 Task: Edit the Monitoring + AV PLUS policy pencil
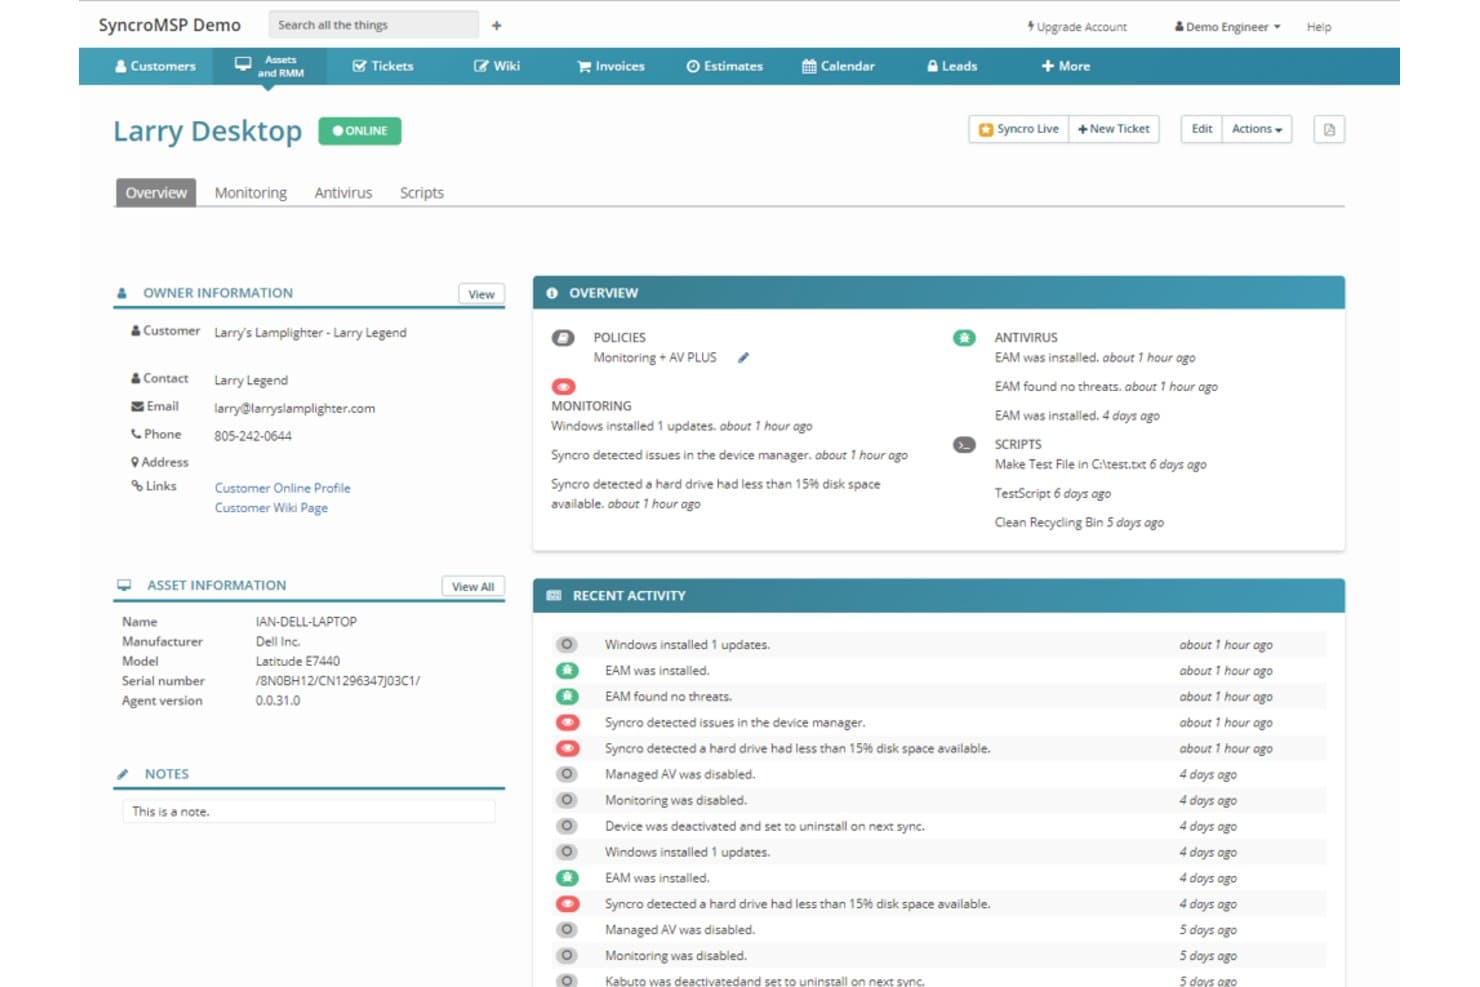coord(743,357)
